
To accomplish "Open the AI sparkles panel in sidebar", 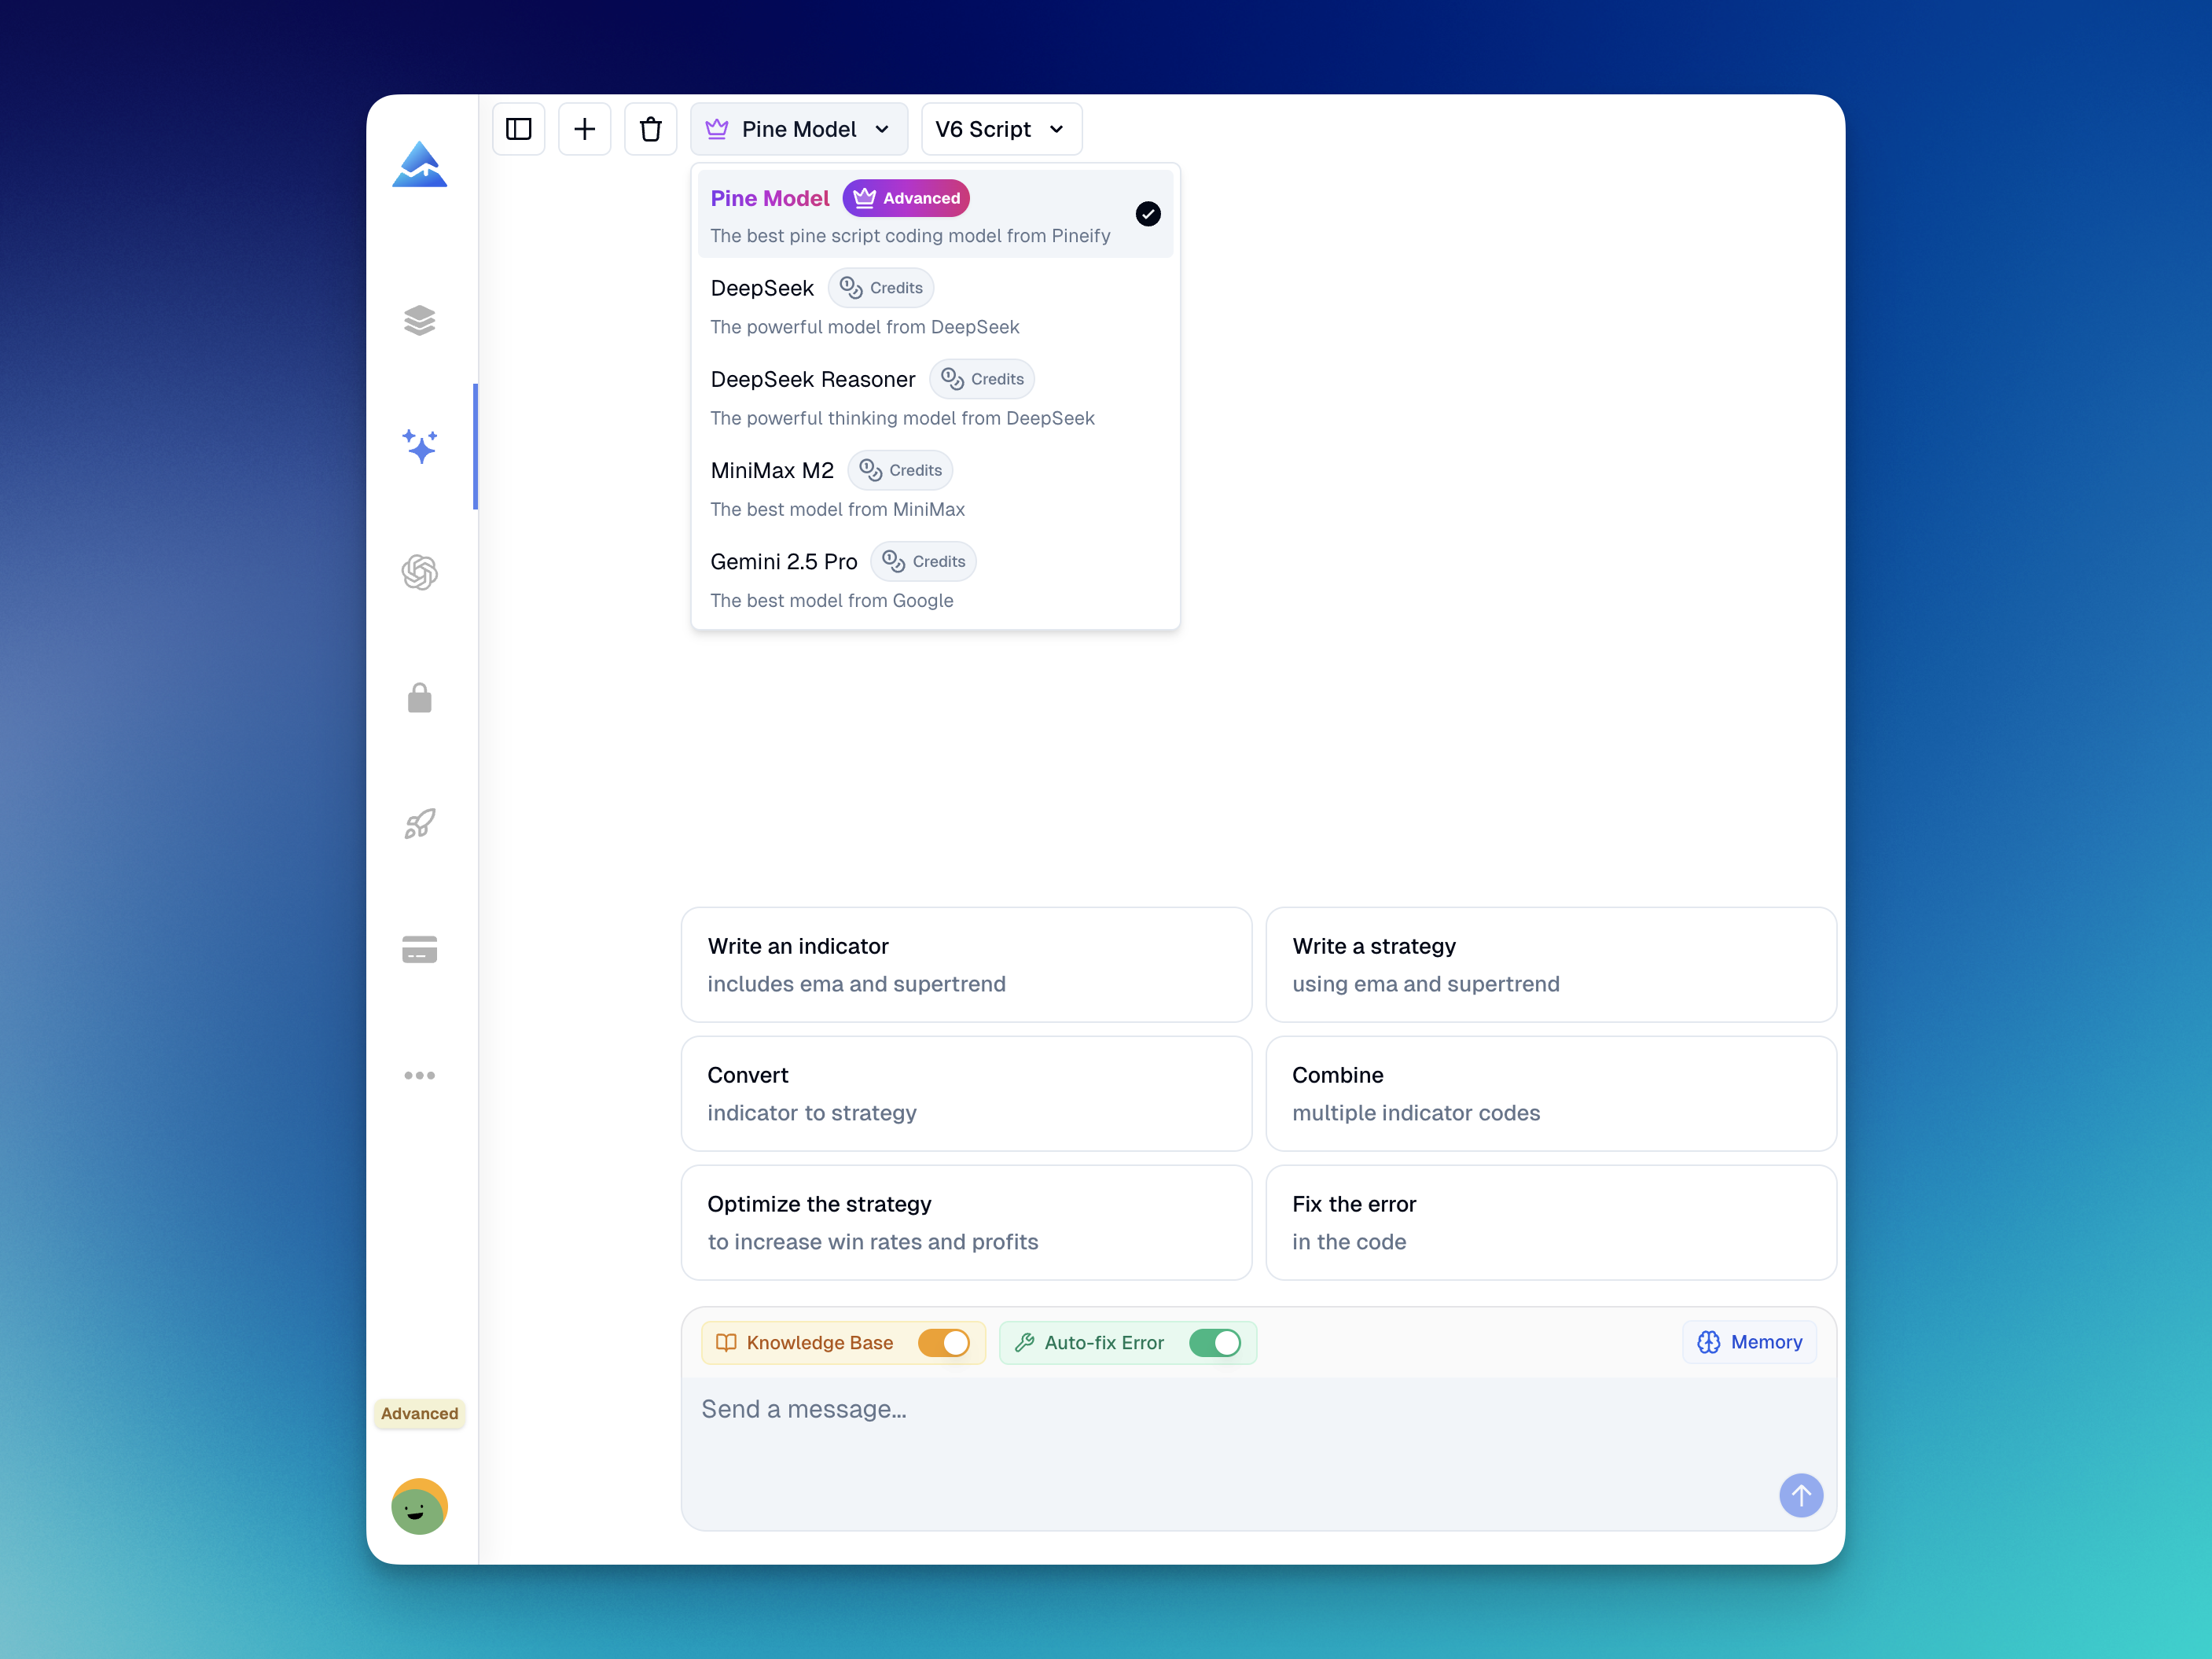I will pyautogui.click(x=419, y=447).
